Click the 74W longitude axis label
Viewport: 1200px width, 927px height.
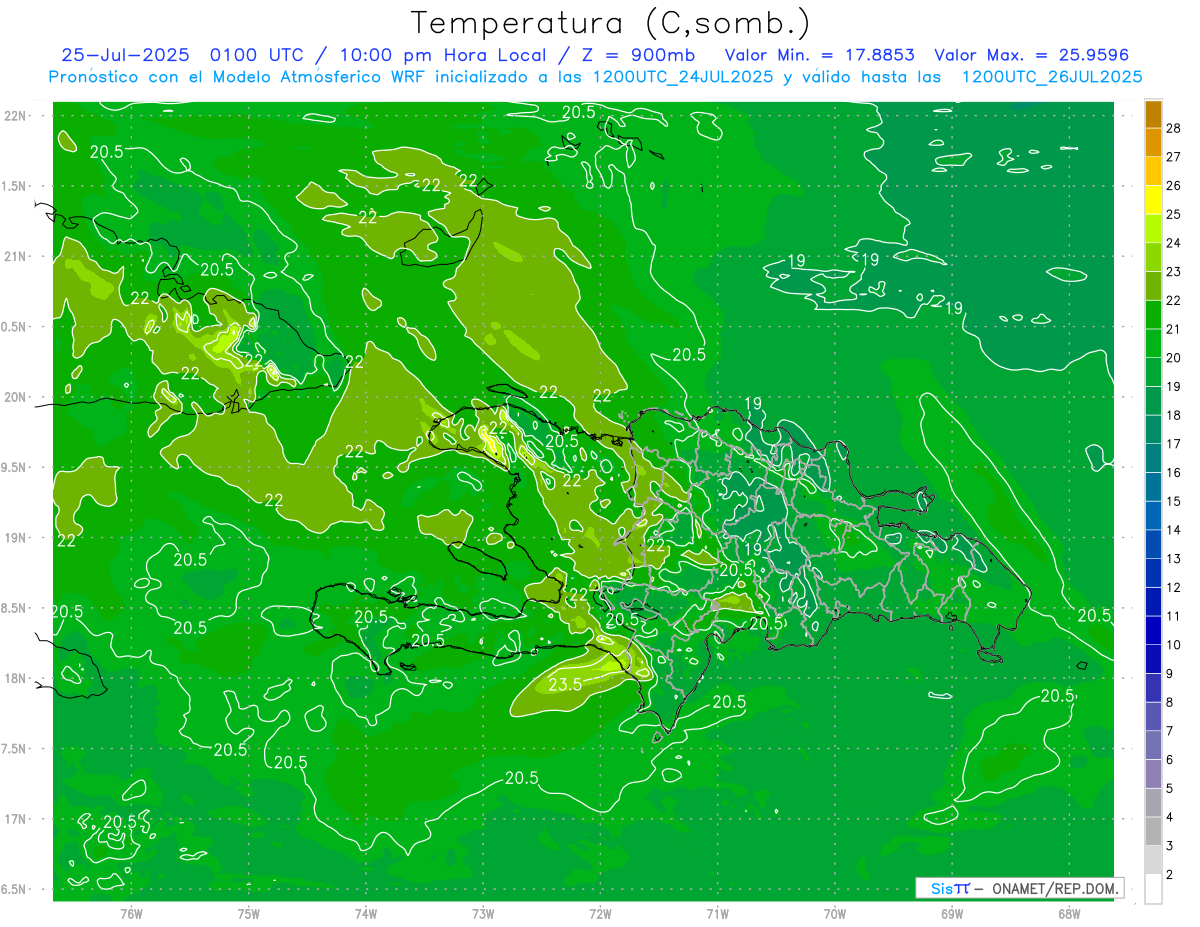click(366, 914)
